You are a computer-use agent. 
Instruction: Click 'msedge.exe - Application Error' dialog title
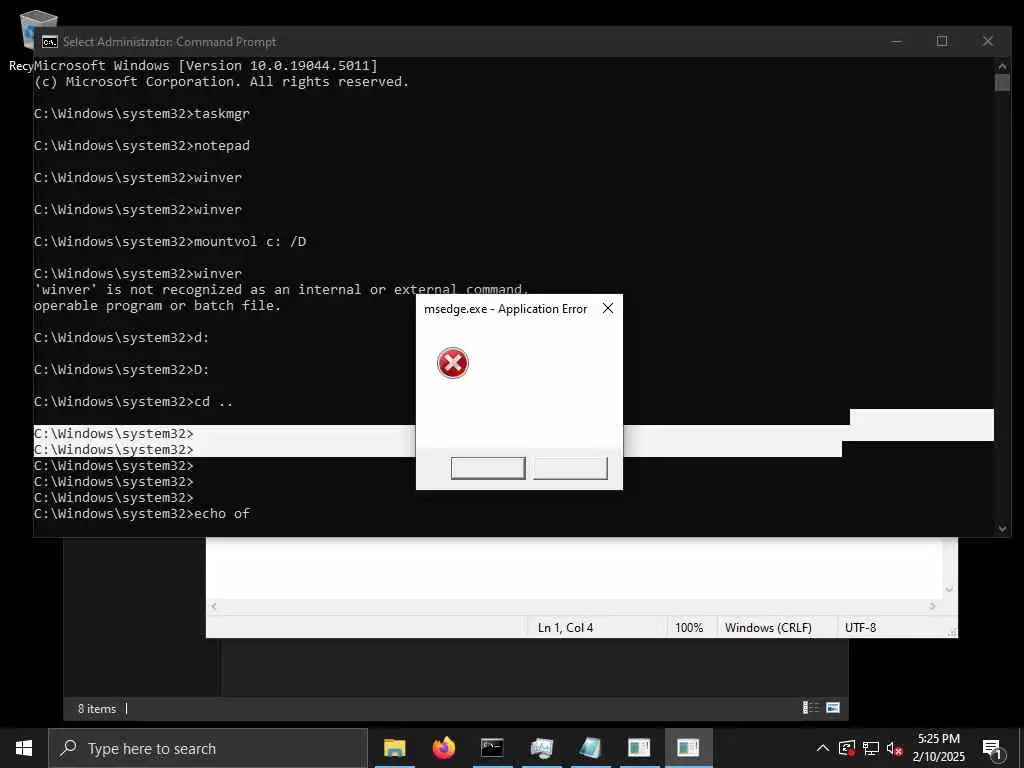pyautogui.click(x=505, y=309)
